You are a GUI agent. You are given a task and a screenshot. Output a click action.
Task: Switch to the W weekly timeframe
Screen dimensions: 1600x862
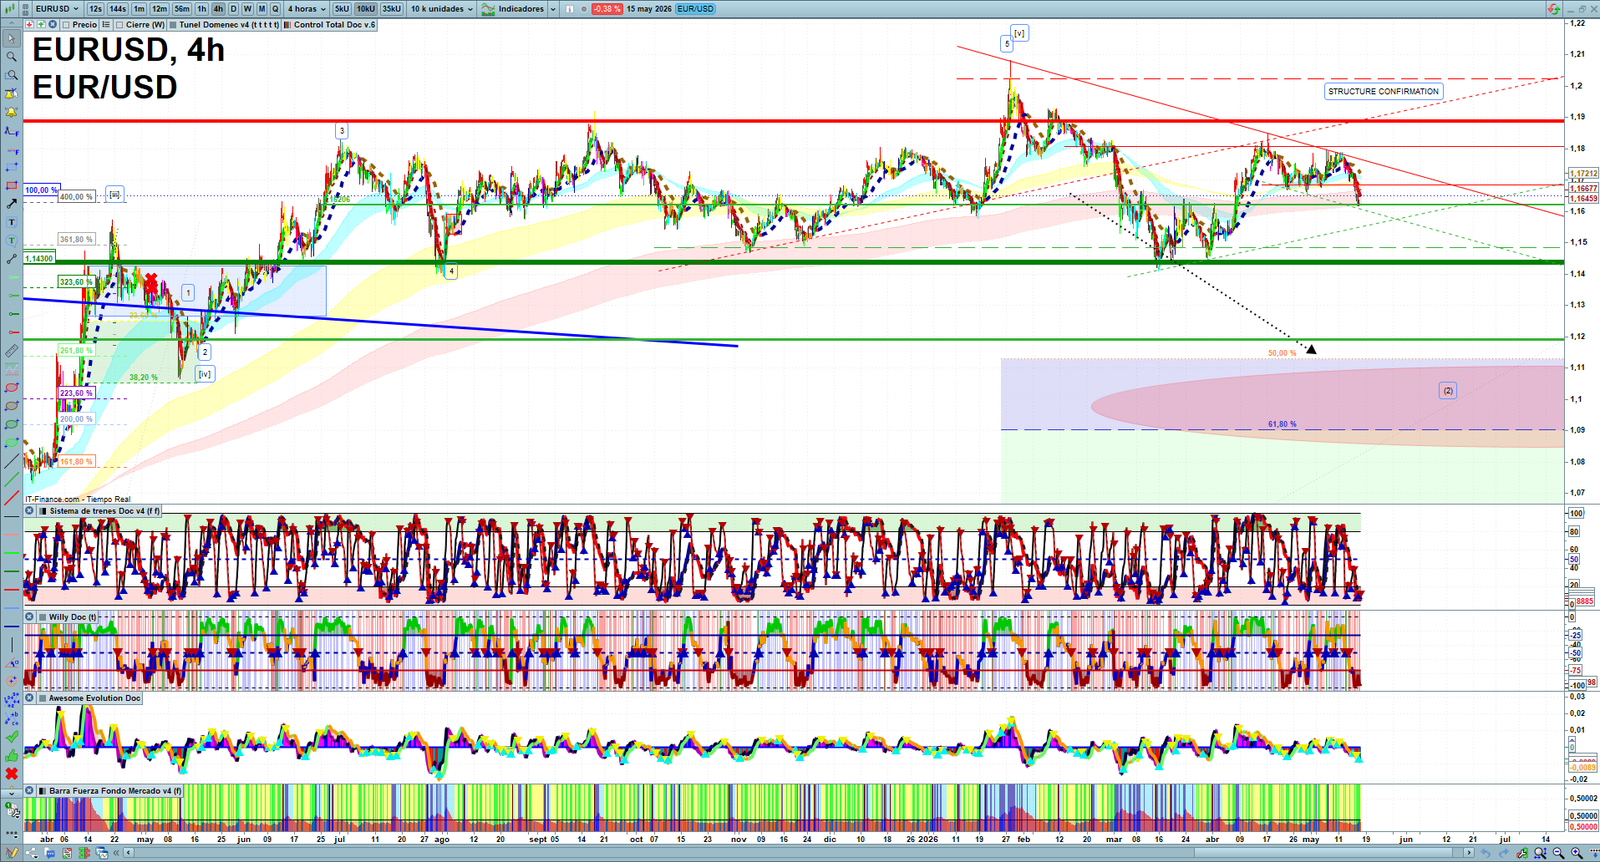point(247,9)
